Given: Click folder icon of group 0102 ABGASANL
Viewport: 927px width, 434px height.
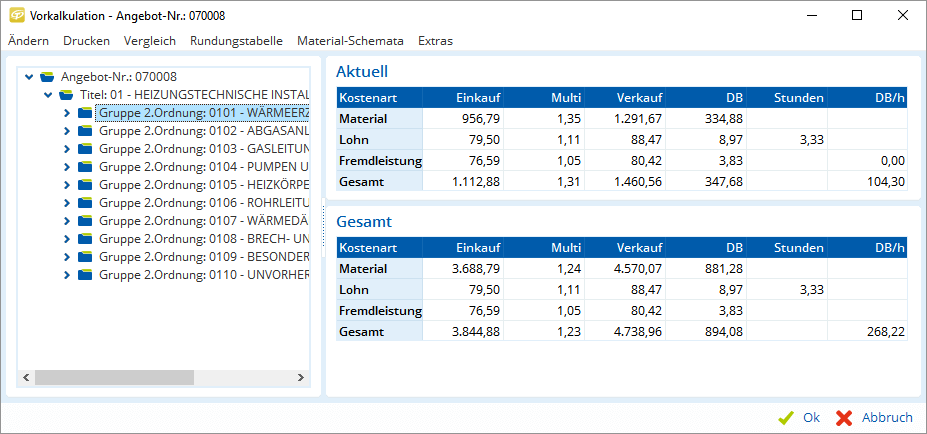Looking at the screenshot, I should coord(84,131).
